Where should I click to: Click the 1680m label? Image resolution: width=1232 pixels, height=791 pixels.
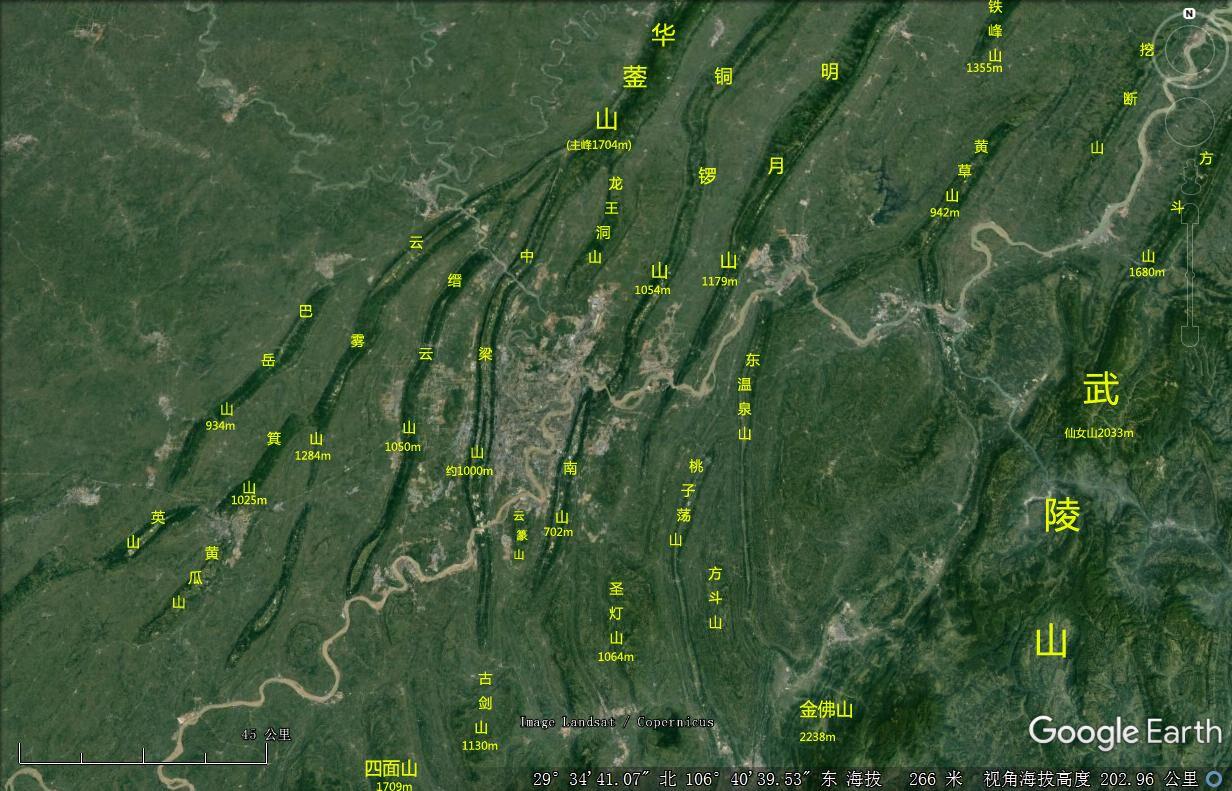1147,272
